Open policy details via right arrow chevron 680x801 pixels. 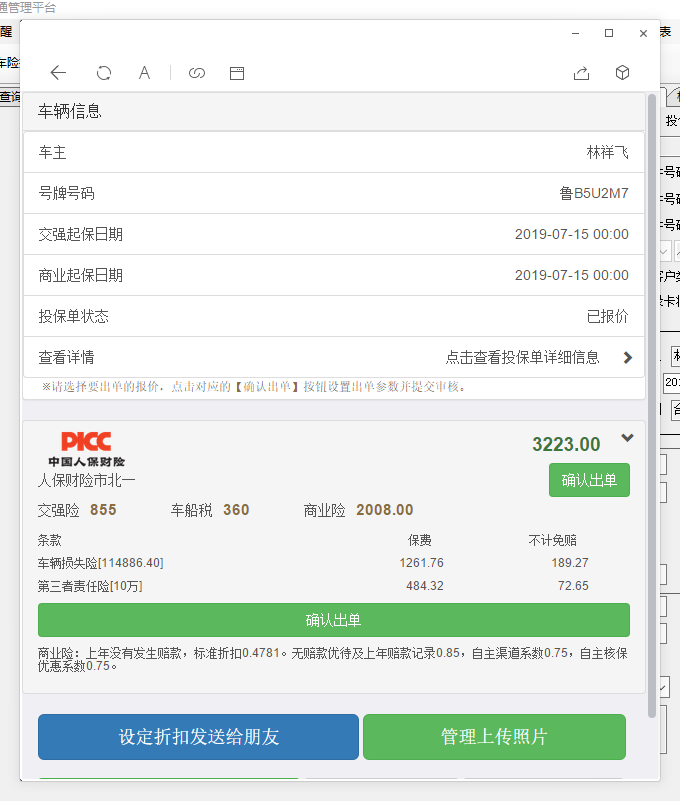(x=628, y=358)
